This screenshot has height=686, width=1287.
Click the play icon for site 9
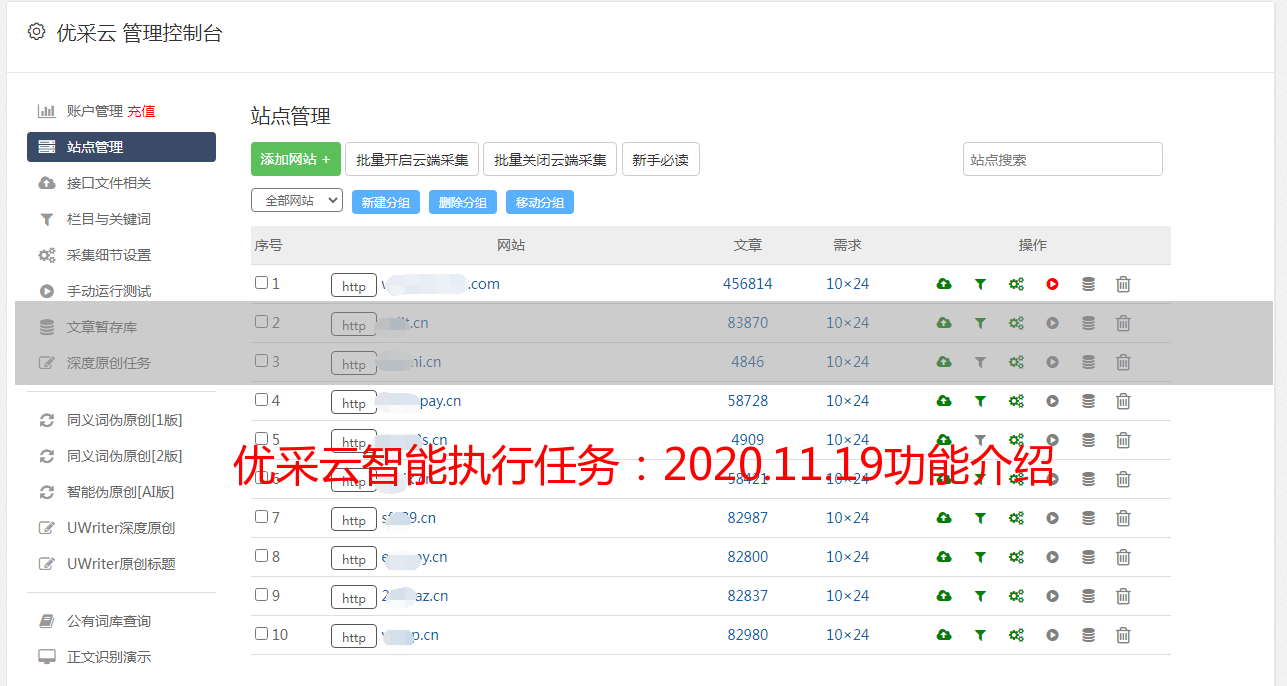[x=1052, y=596]
